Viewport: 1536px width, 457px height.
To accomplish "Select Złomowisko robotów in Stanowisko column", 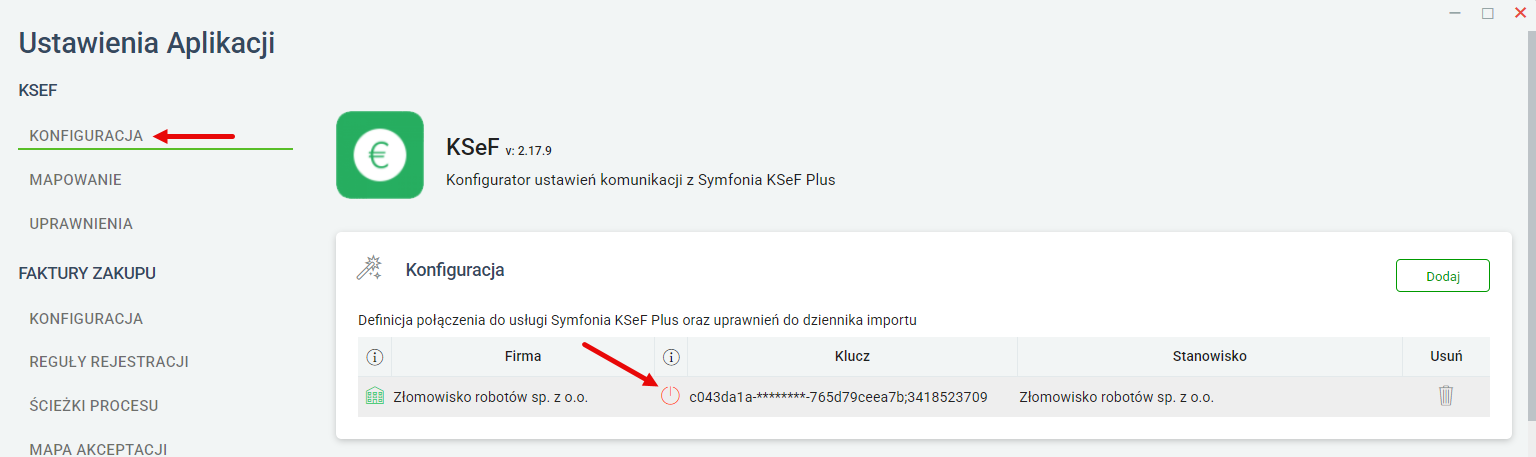I will point(1116,397).
